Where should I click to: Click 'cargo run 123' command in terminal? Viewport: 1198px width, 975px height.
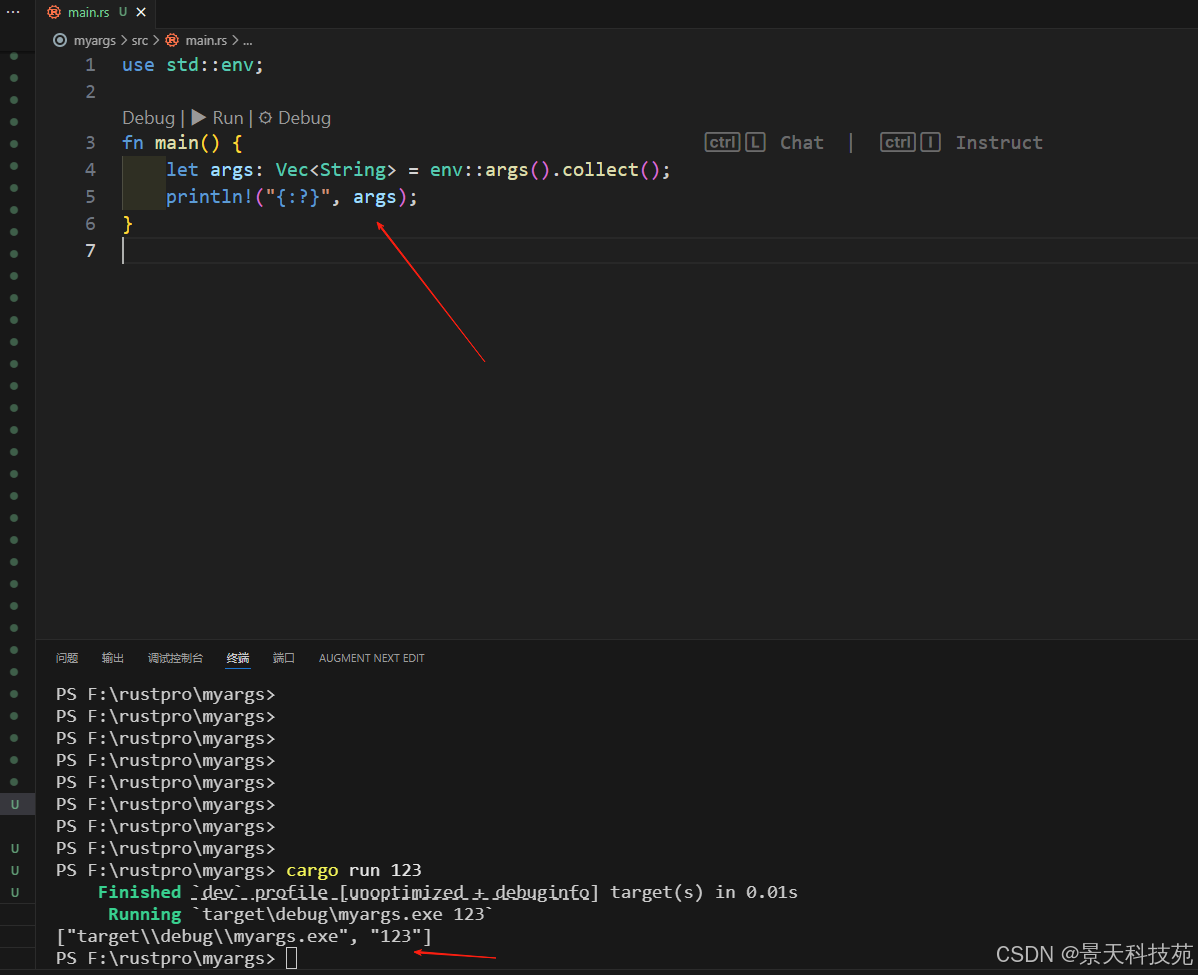pos(354,870)
